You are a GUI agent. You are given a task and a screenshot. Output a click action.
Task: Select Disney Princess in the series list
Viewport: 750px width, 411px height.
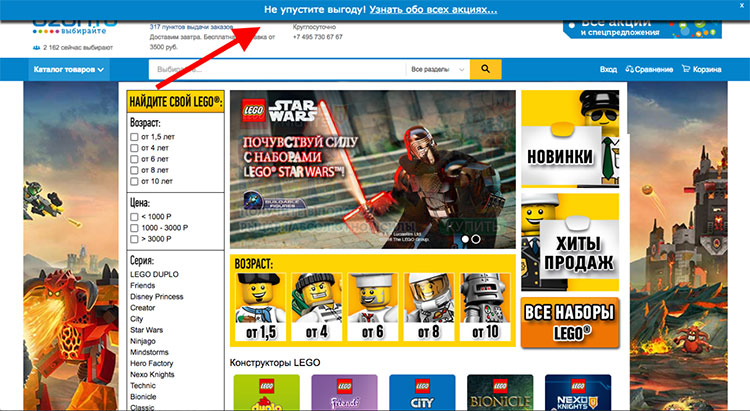pos(157,297)
